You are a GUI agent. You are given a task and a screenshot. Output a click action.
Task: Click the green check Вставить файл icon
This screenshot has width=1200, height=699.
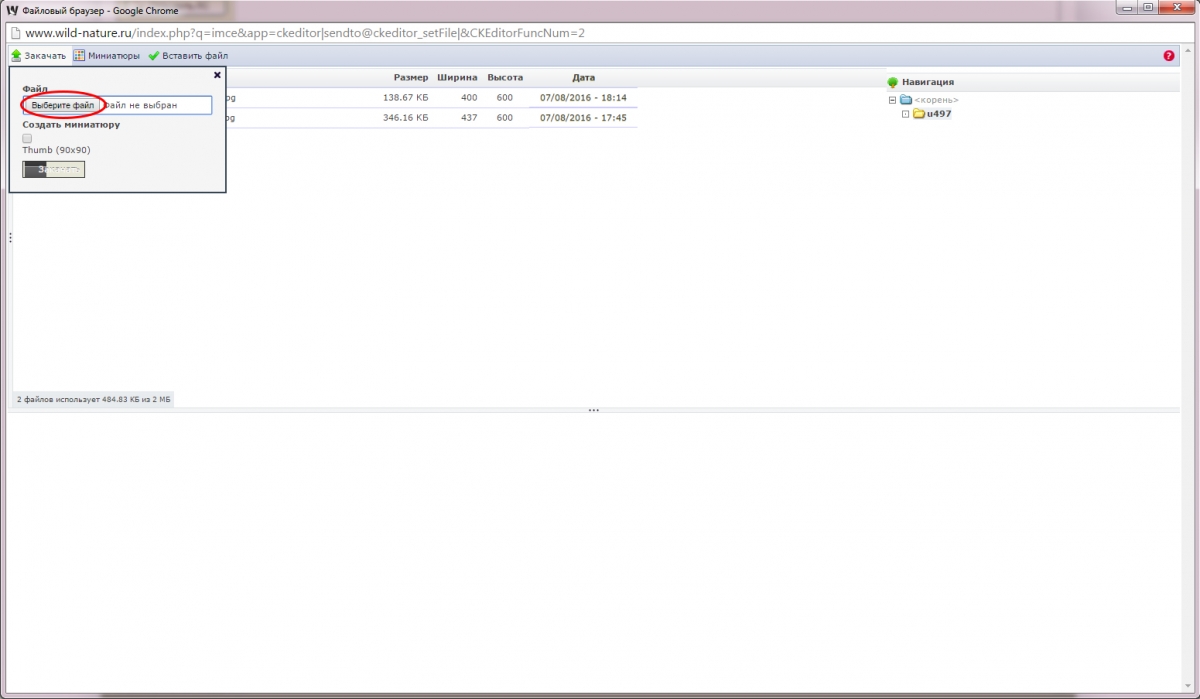[154, 56]
